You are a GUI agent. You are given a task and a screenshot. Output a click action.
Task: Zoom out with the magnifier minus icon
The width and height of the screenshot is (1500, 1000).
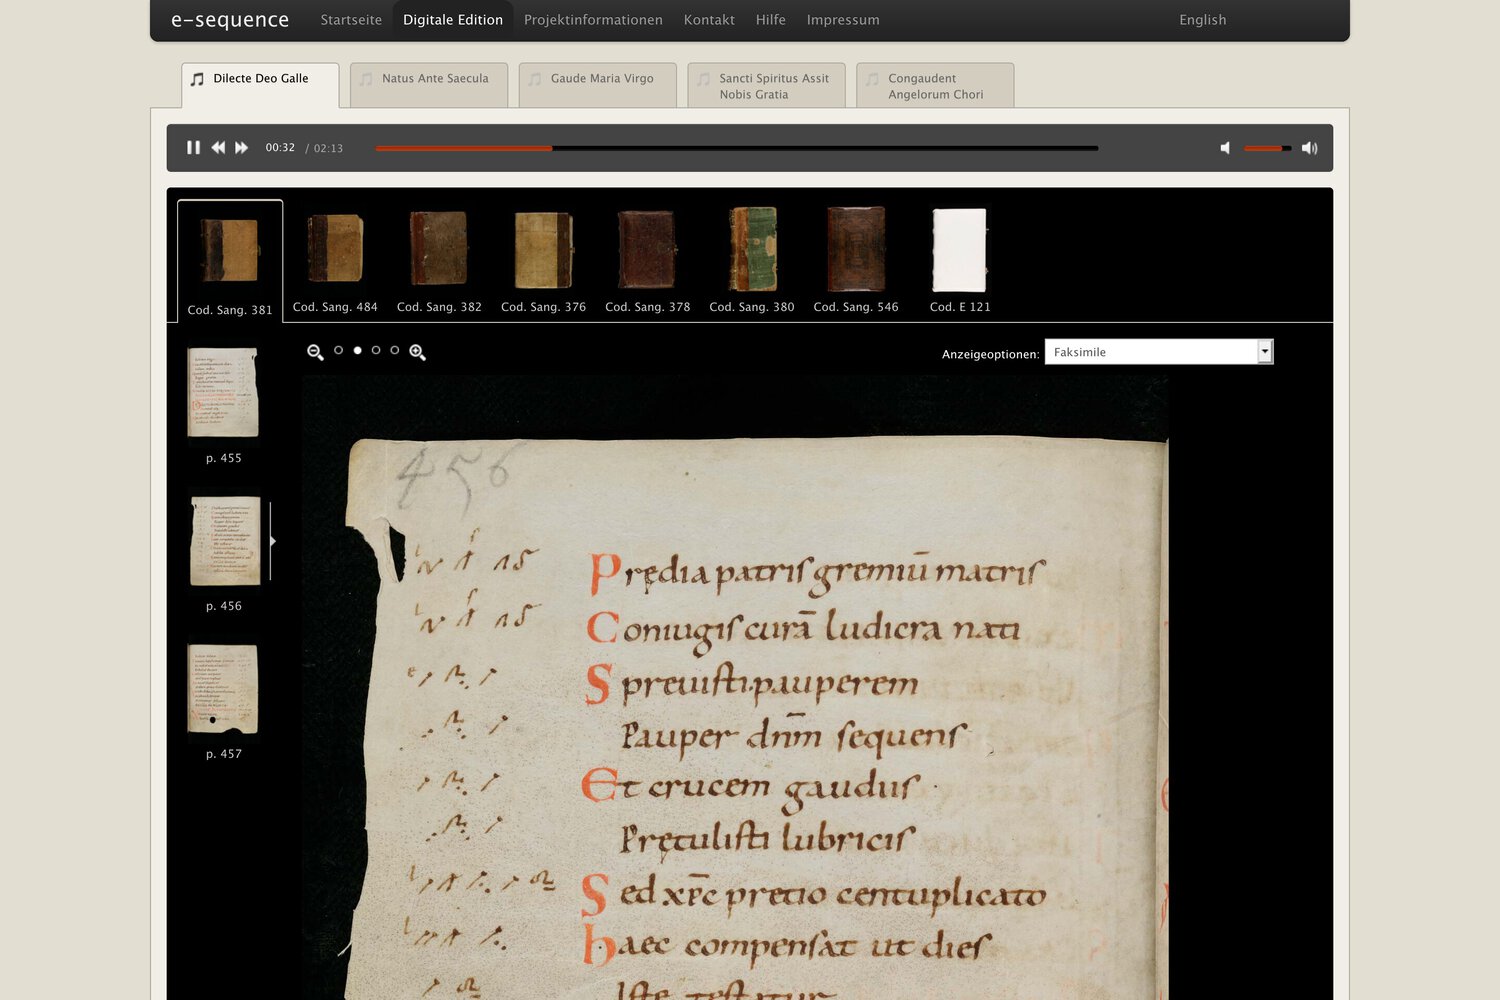point(315,352)
